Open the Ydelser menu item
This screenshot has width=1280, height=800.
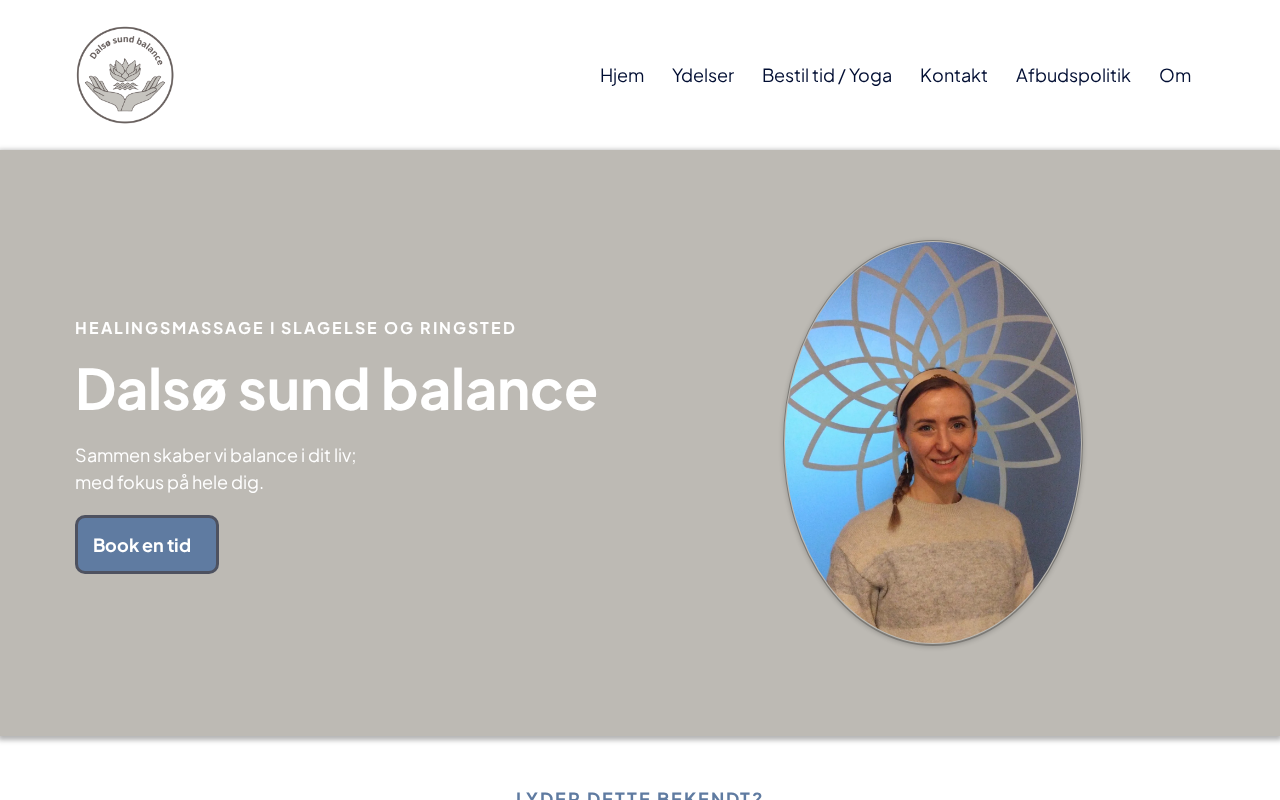click(703, 75)
